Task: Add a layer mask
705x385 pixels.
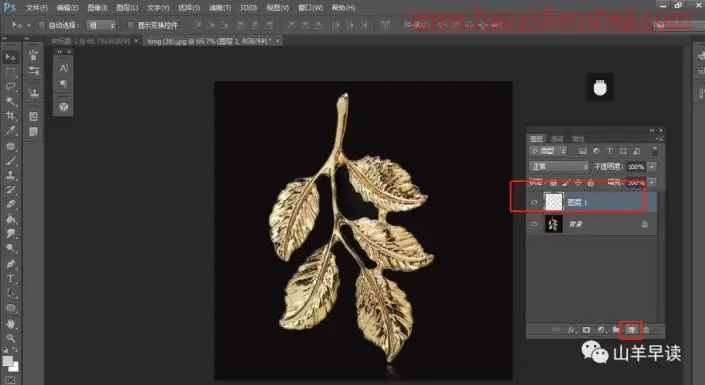Action: point(586,330)
